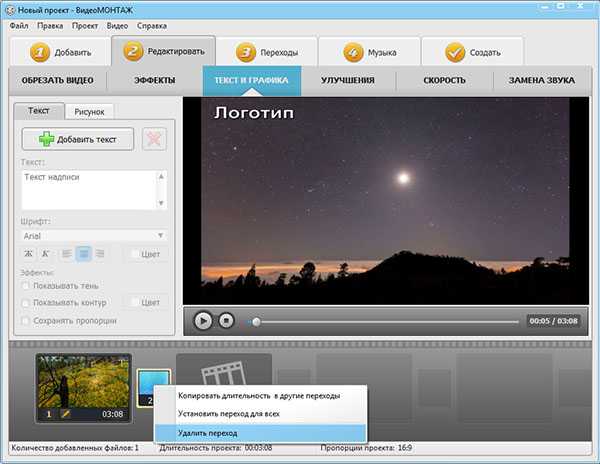
Task: Click the playback progress slider handle
Action: pyautogui.click(x=256, y=321)
